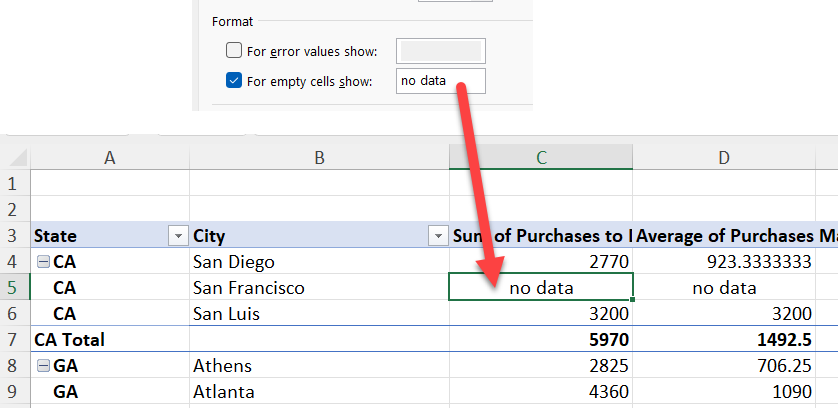838x408 pixels.
Task: Select column D header
Action: click(724, 157)
